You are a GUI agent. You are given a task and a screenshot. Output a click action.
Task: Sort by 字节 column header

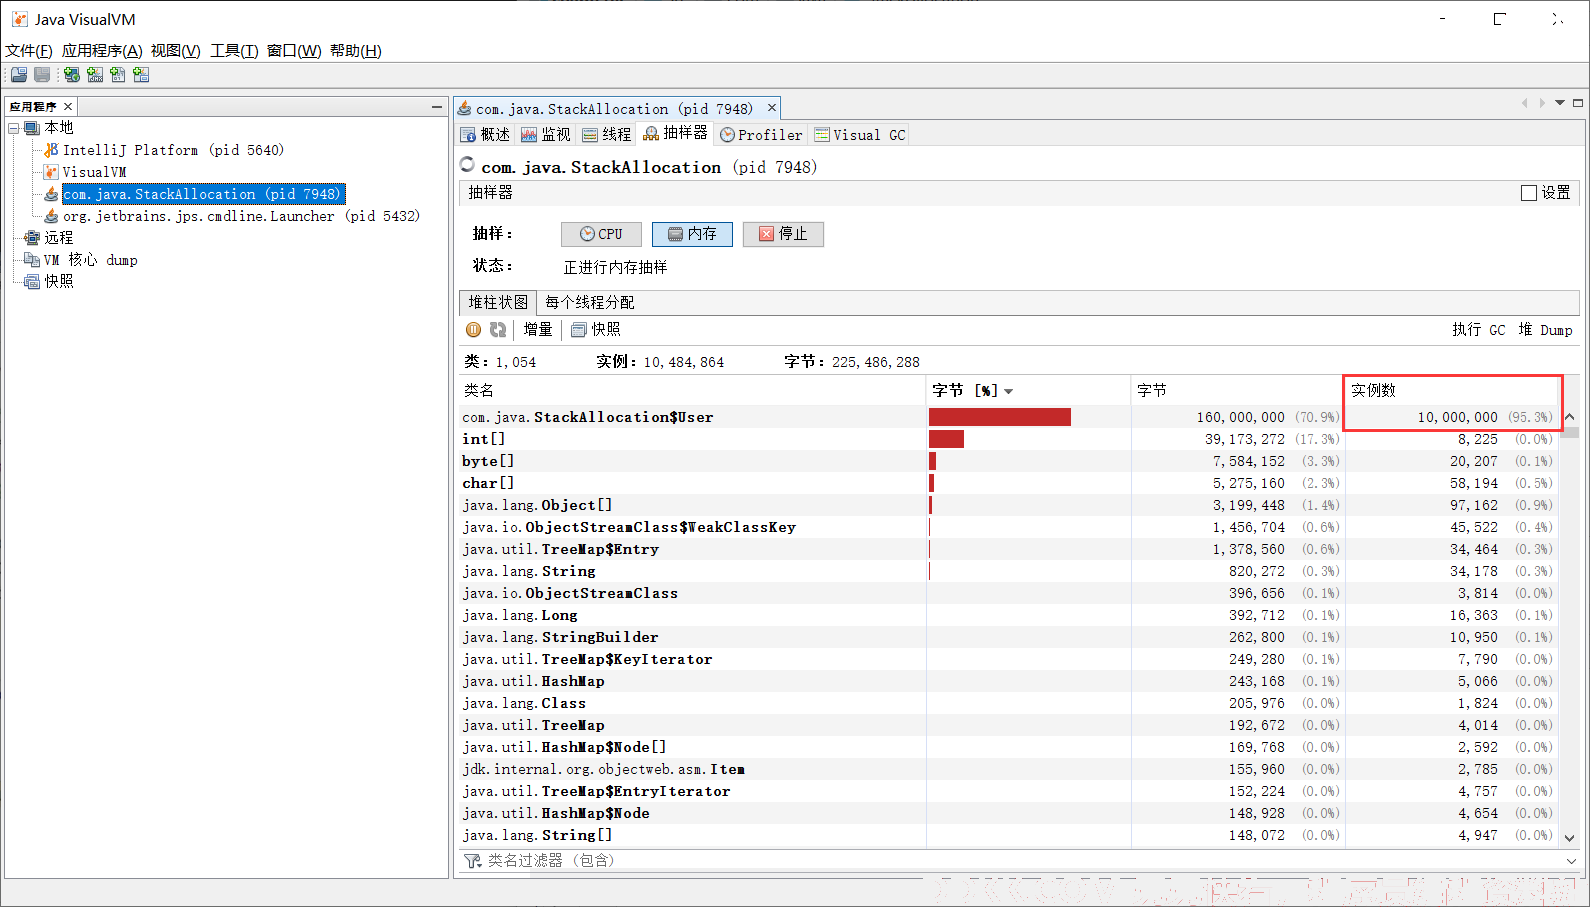click(1237, 391)
